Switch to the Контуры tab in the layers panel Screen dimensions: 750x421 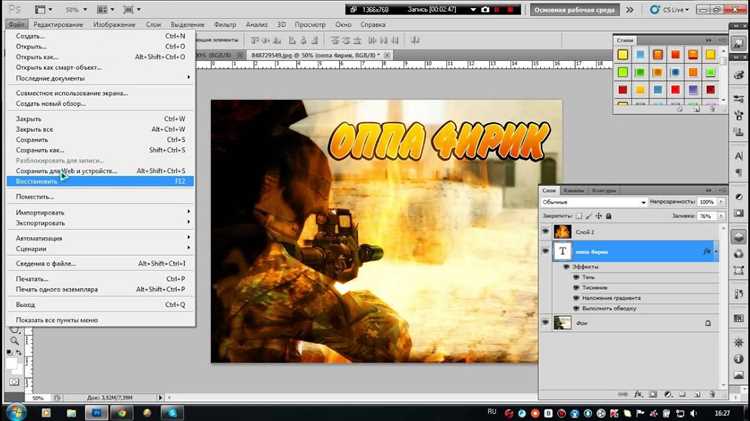604,190
